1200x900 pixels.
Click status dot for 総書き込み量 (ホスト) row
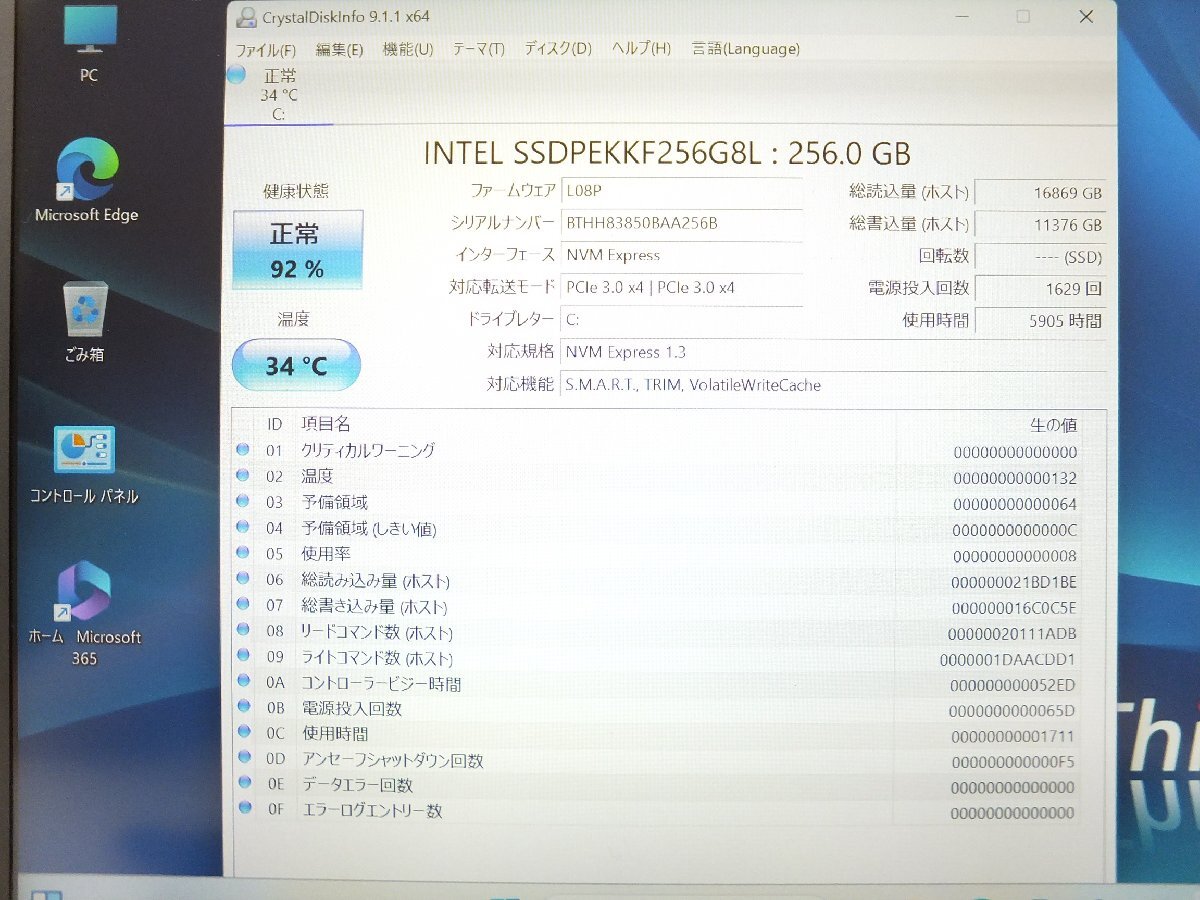[x=242, y=605]
